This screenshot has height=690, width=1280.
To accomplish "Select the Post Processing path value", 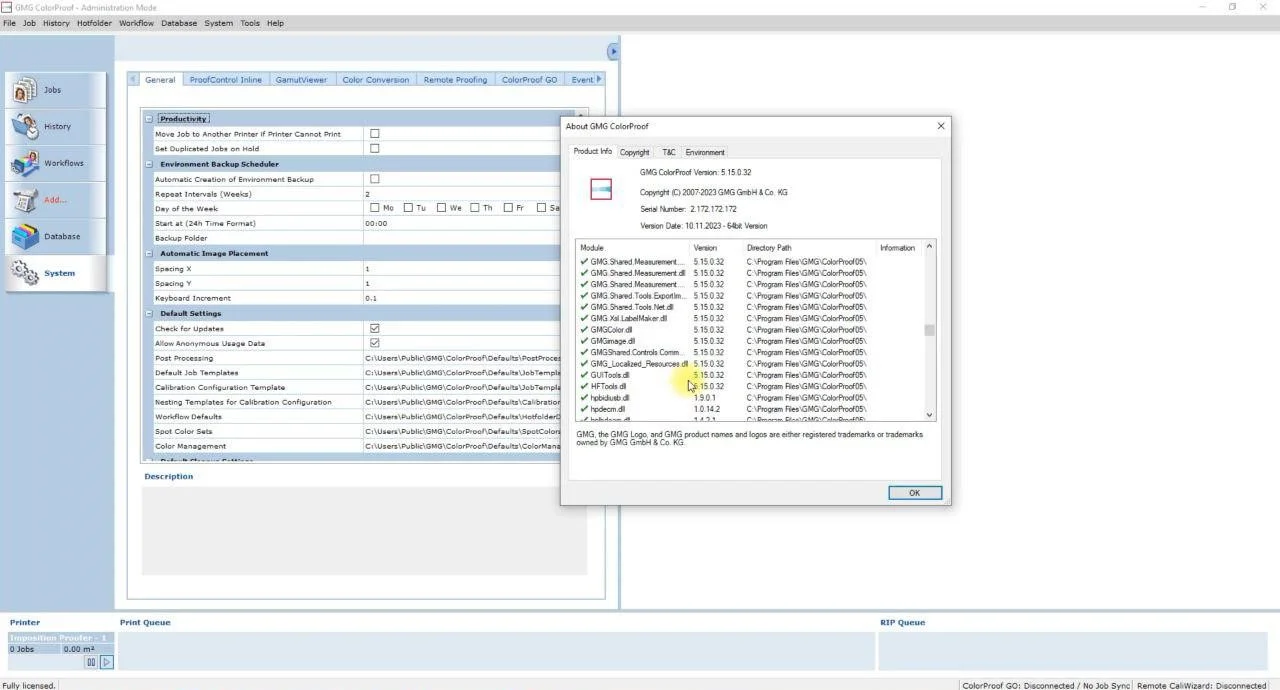I will (461, 358).
